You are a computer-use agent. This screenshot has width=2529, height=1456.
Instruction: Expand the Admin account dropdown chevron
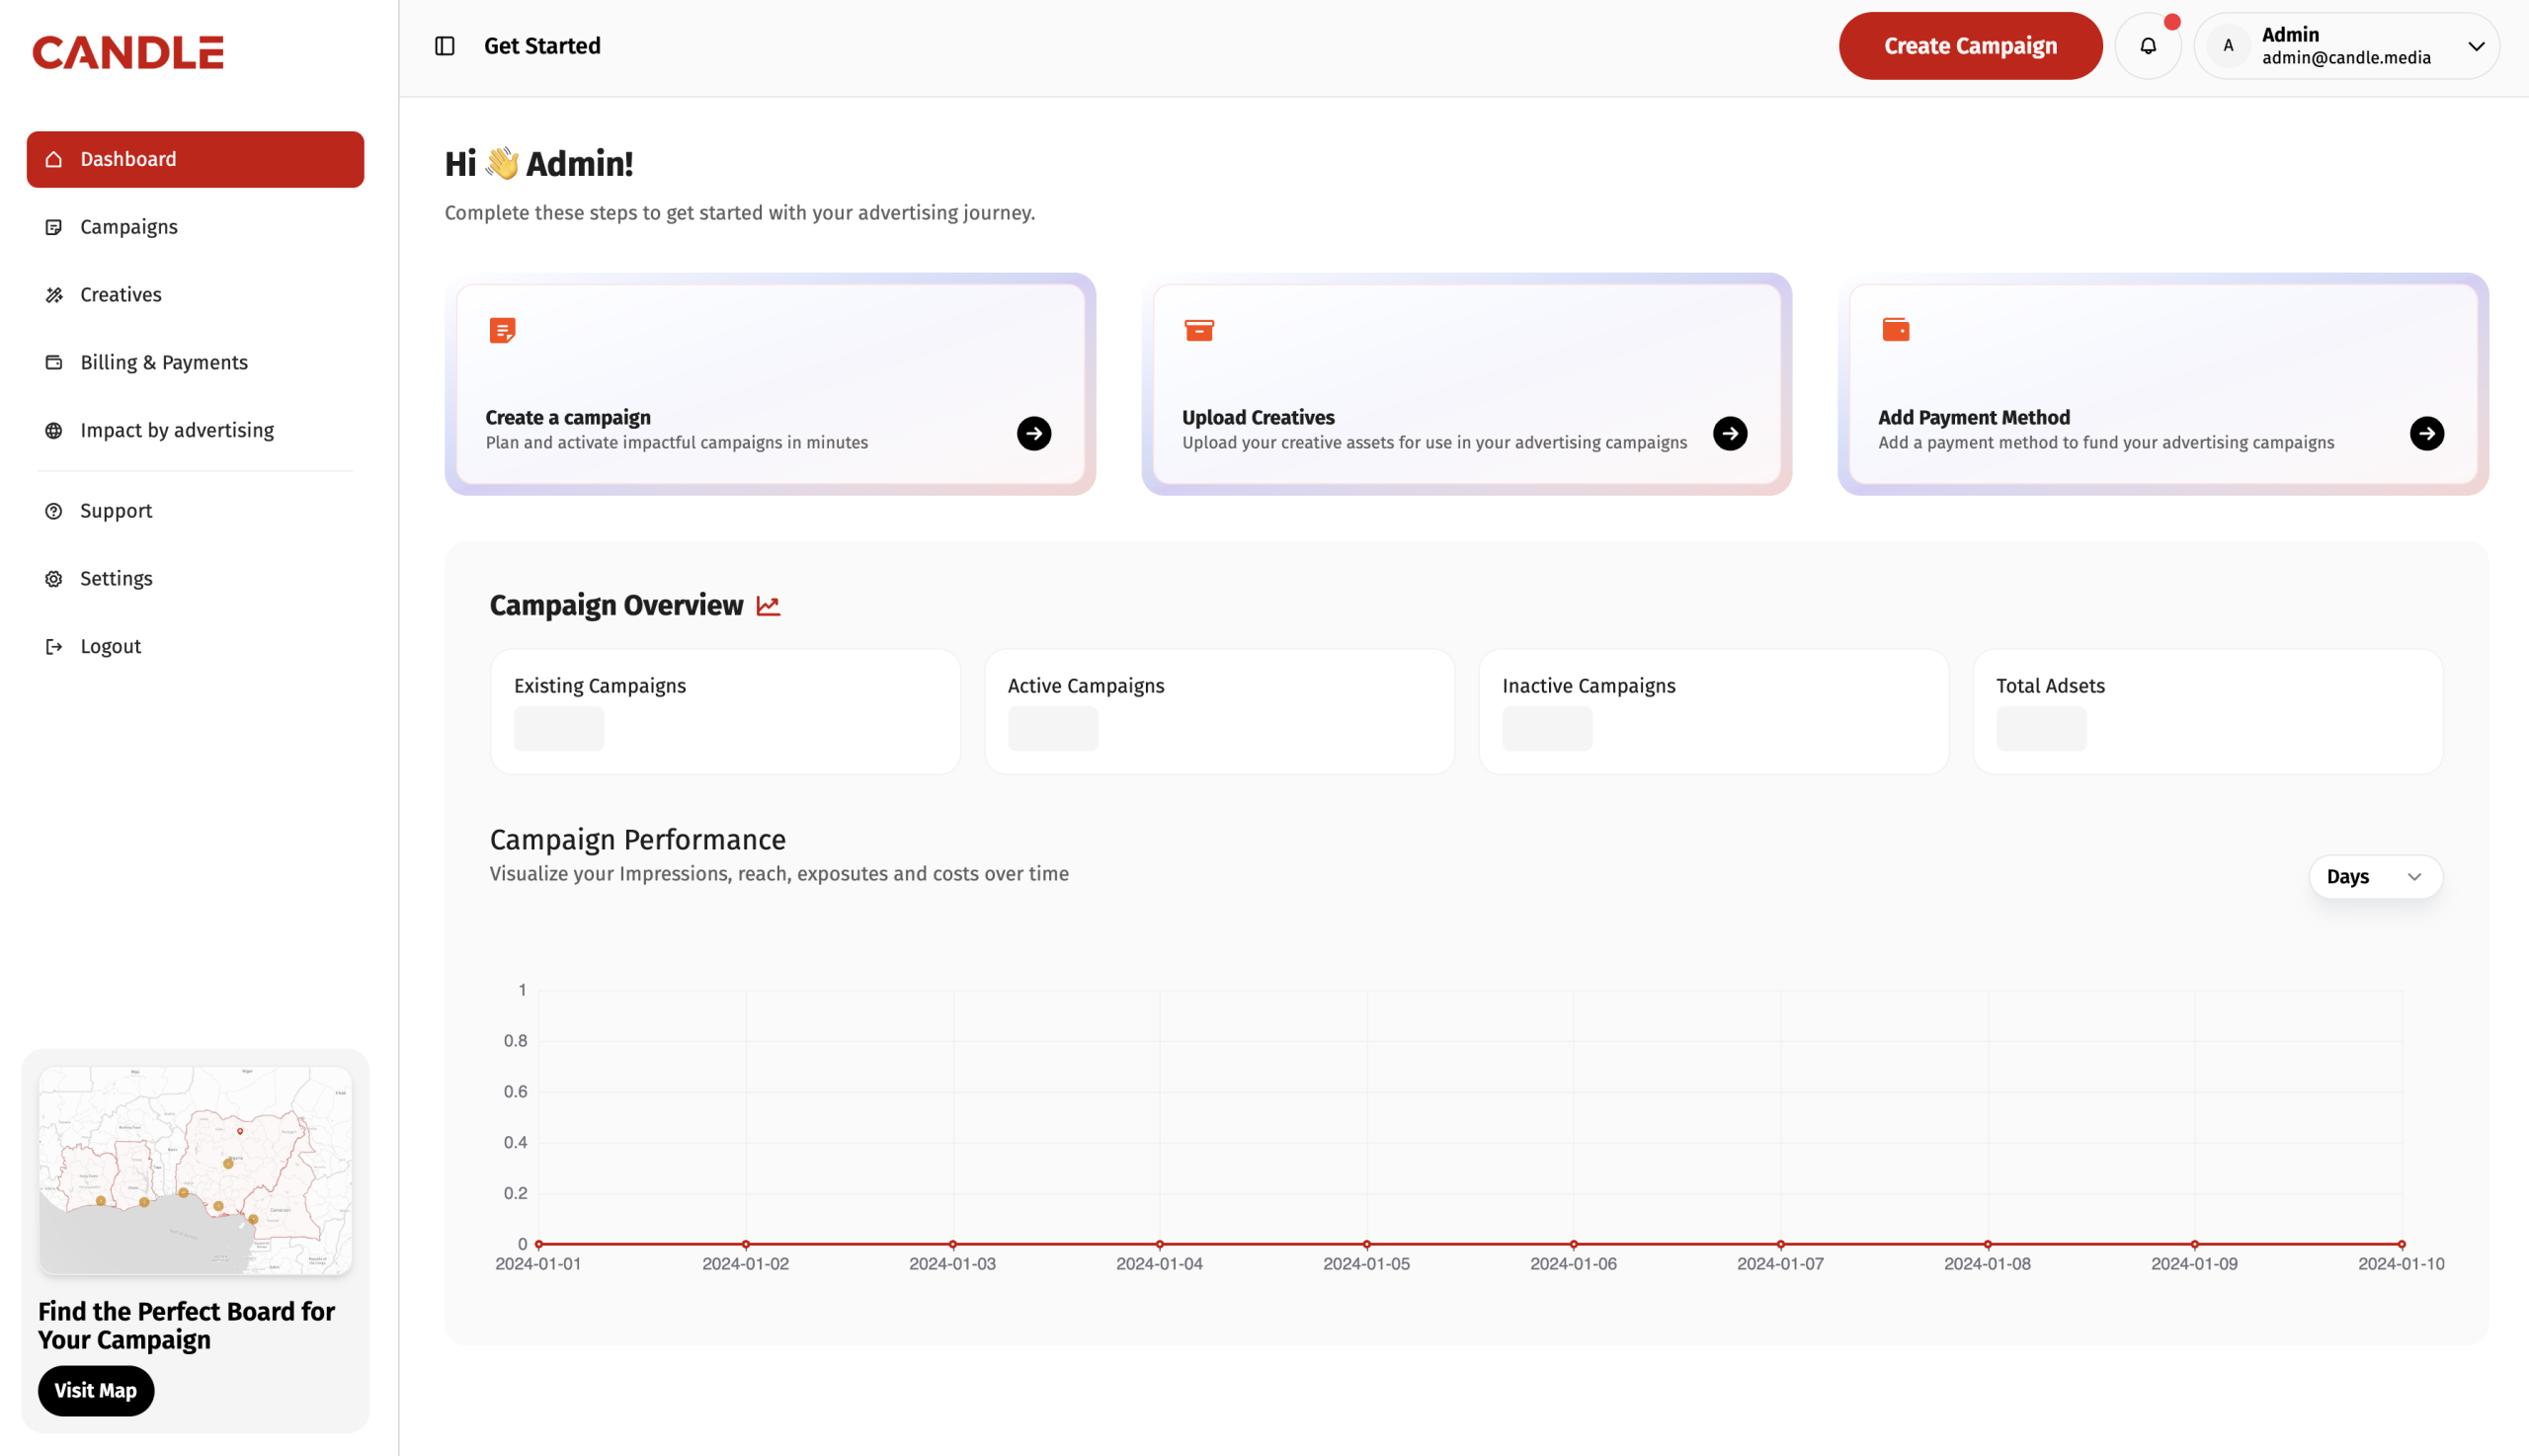[x=2476, y=46]
